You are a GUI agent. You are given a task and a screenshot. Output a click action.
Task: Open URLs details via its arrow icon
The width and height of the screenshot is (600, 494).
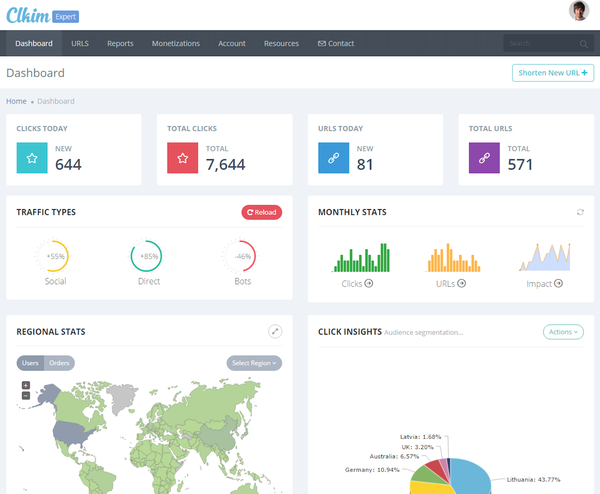coord(461,284)
